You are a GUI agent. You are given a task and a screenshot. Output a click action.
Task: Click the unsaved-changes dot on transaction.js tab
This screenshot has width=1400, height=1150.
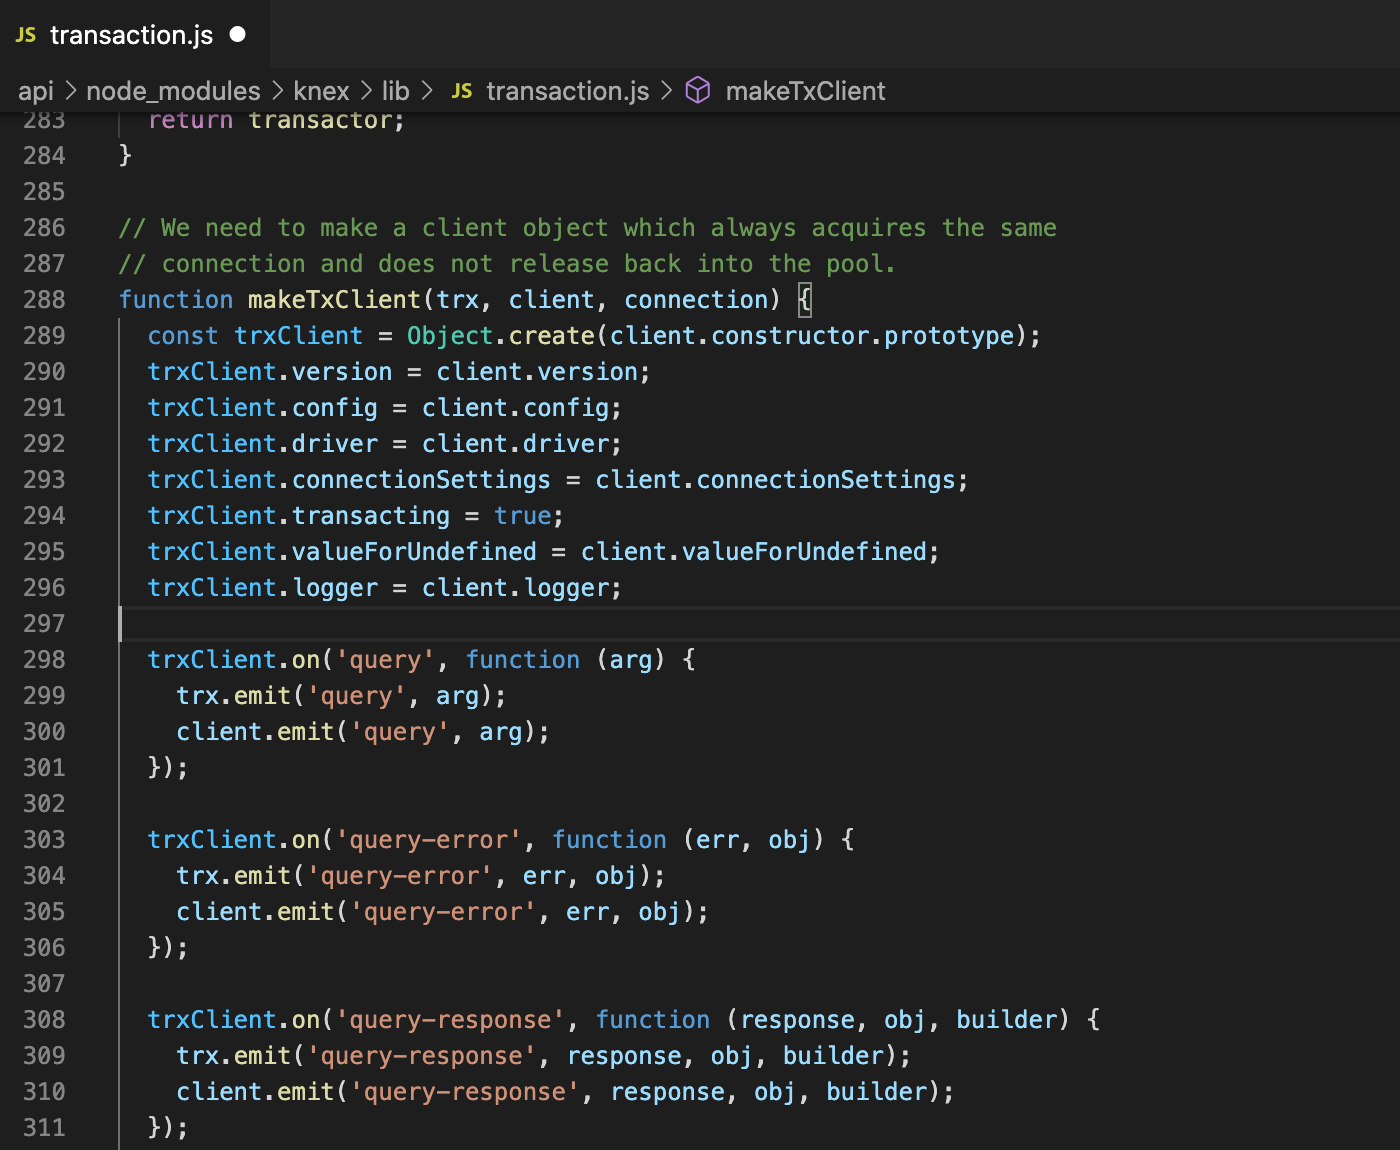click(x=237, y=34)
